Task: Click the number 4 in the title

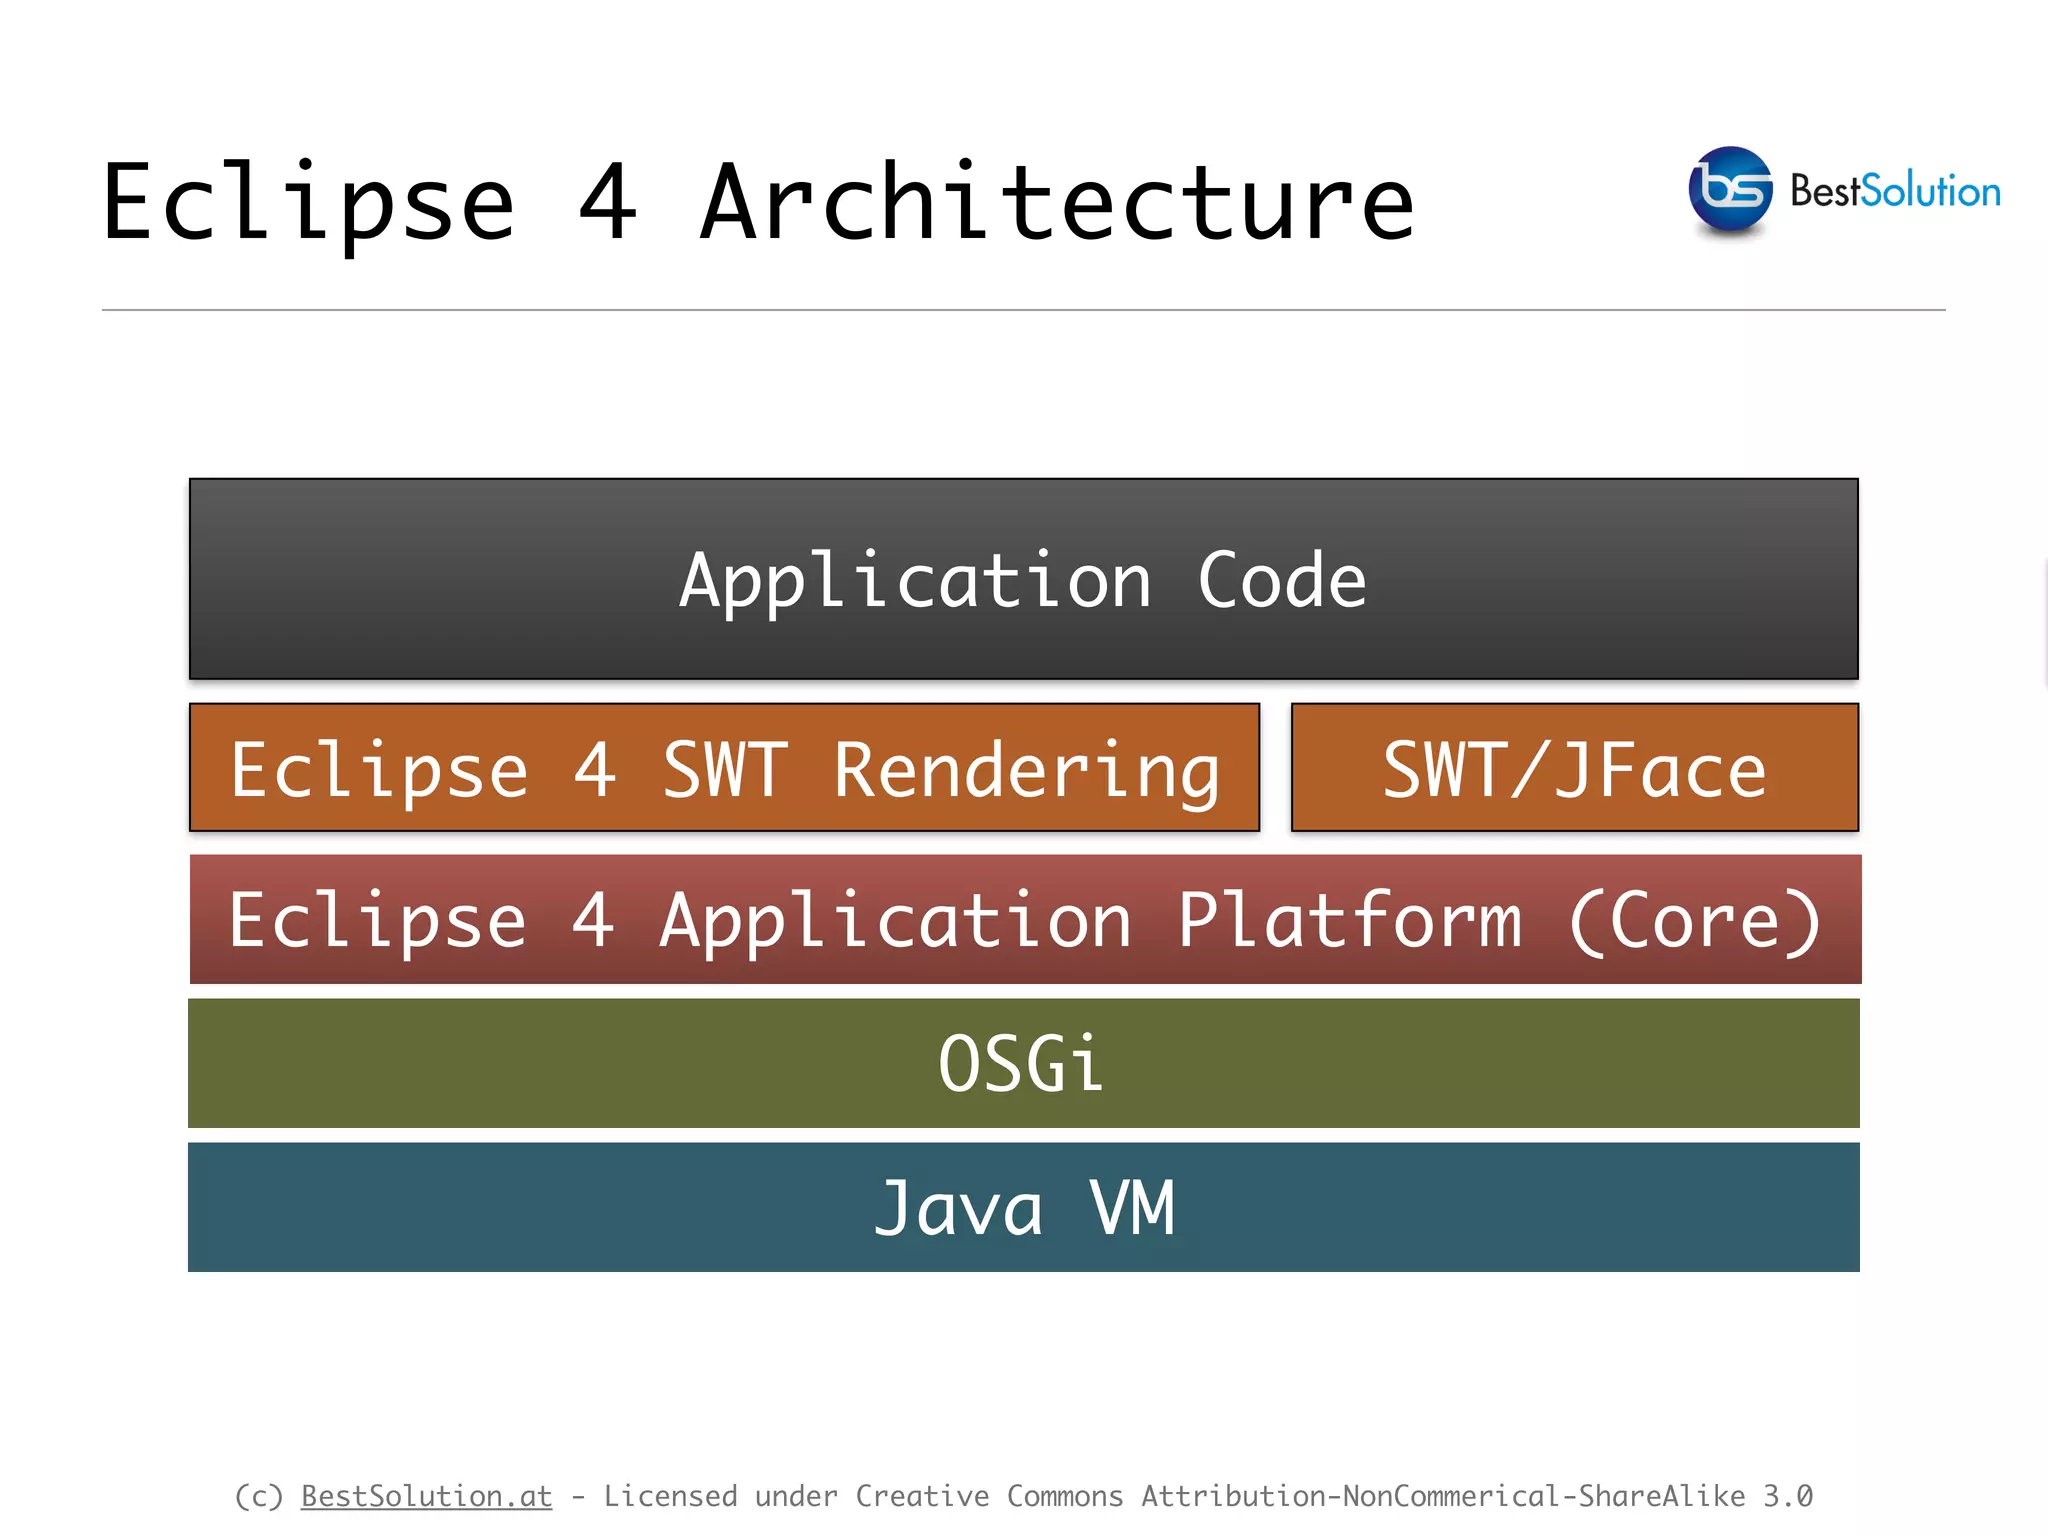Action: click(x=607, y=204)
